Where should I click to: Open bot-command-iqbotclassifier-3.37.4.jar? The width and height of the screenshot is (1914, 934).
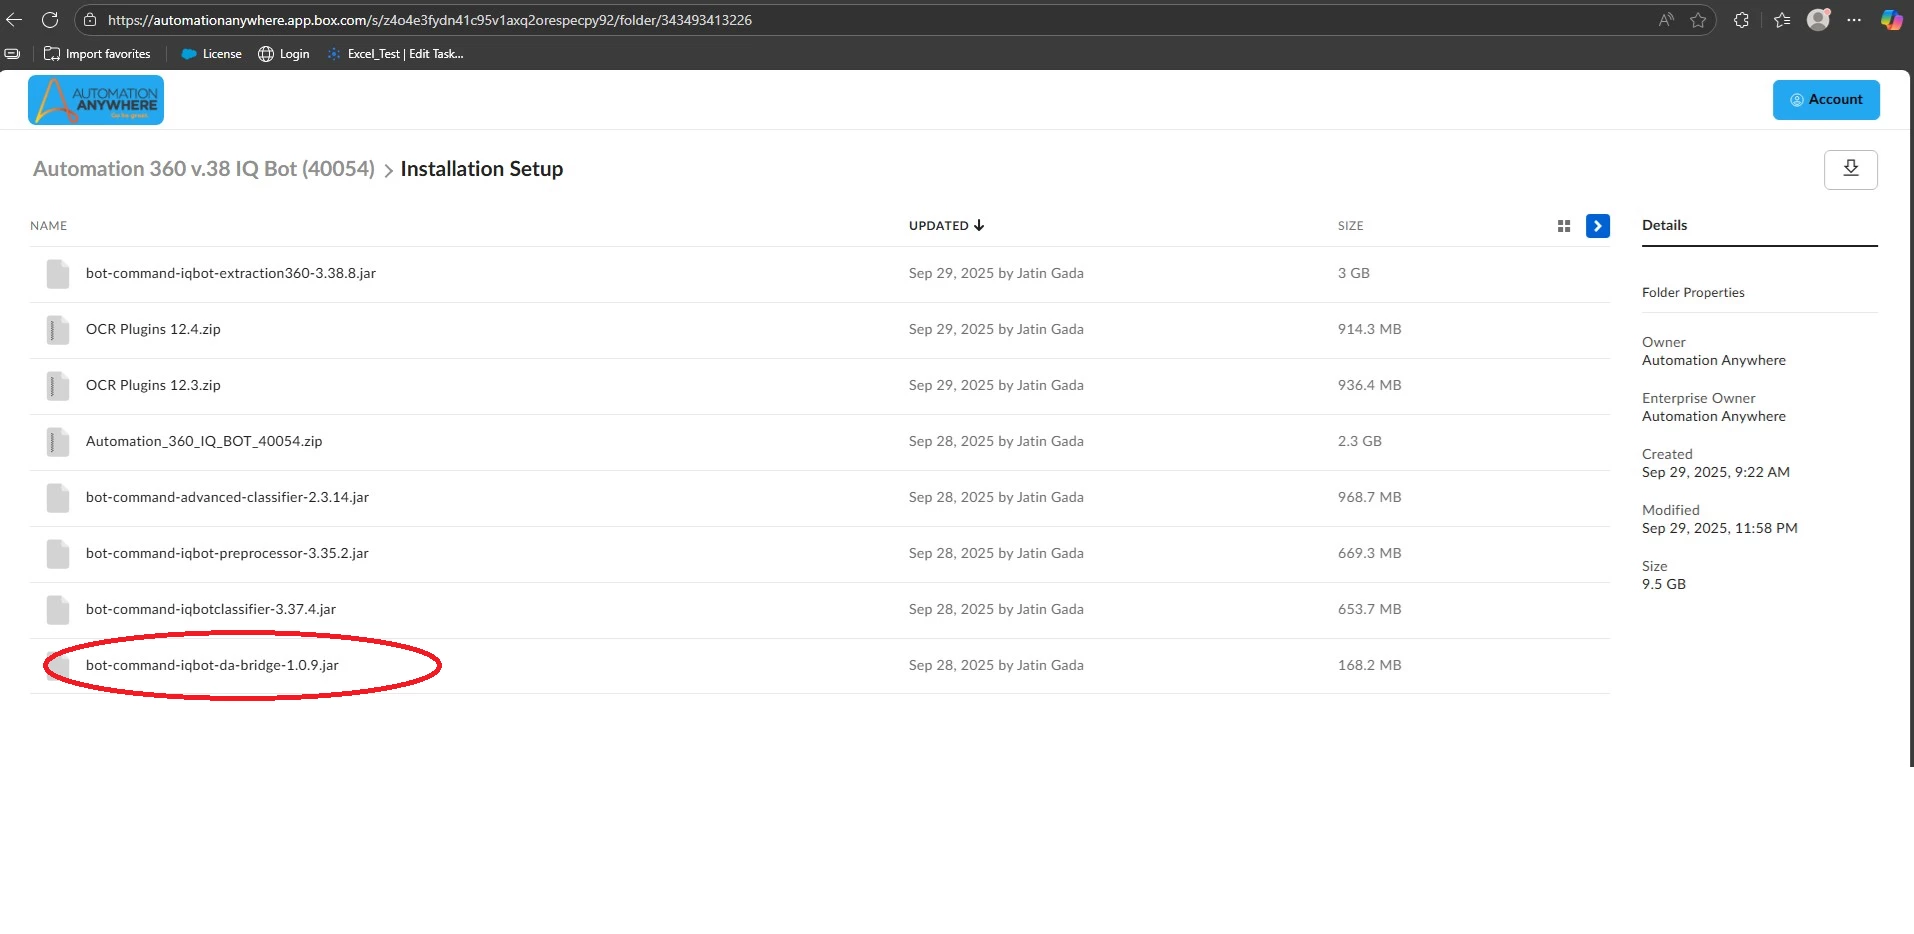(211, 609)
